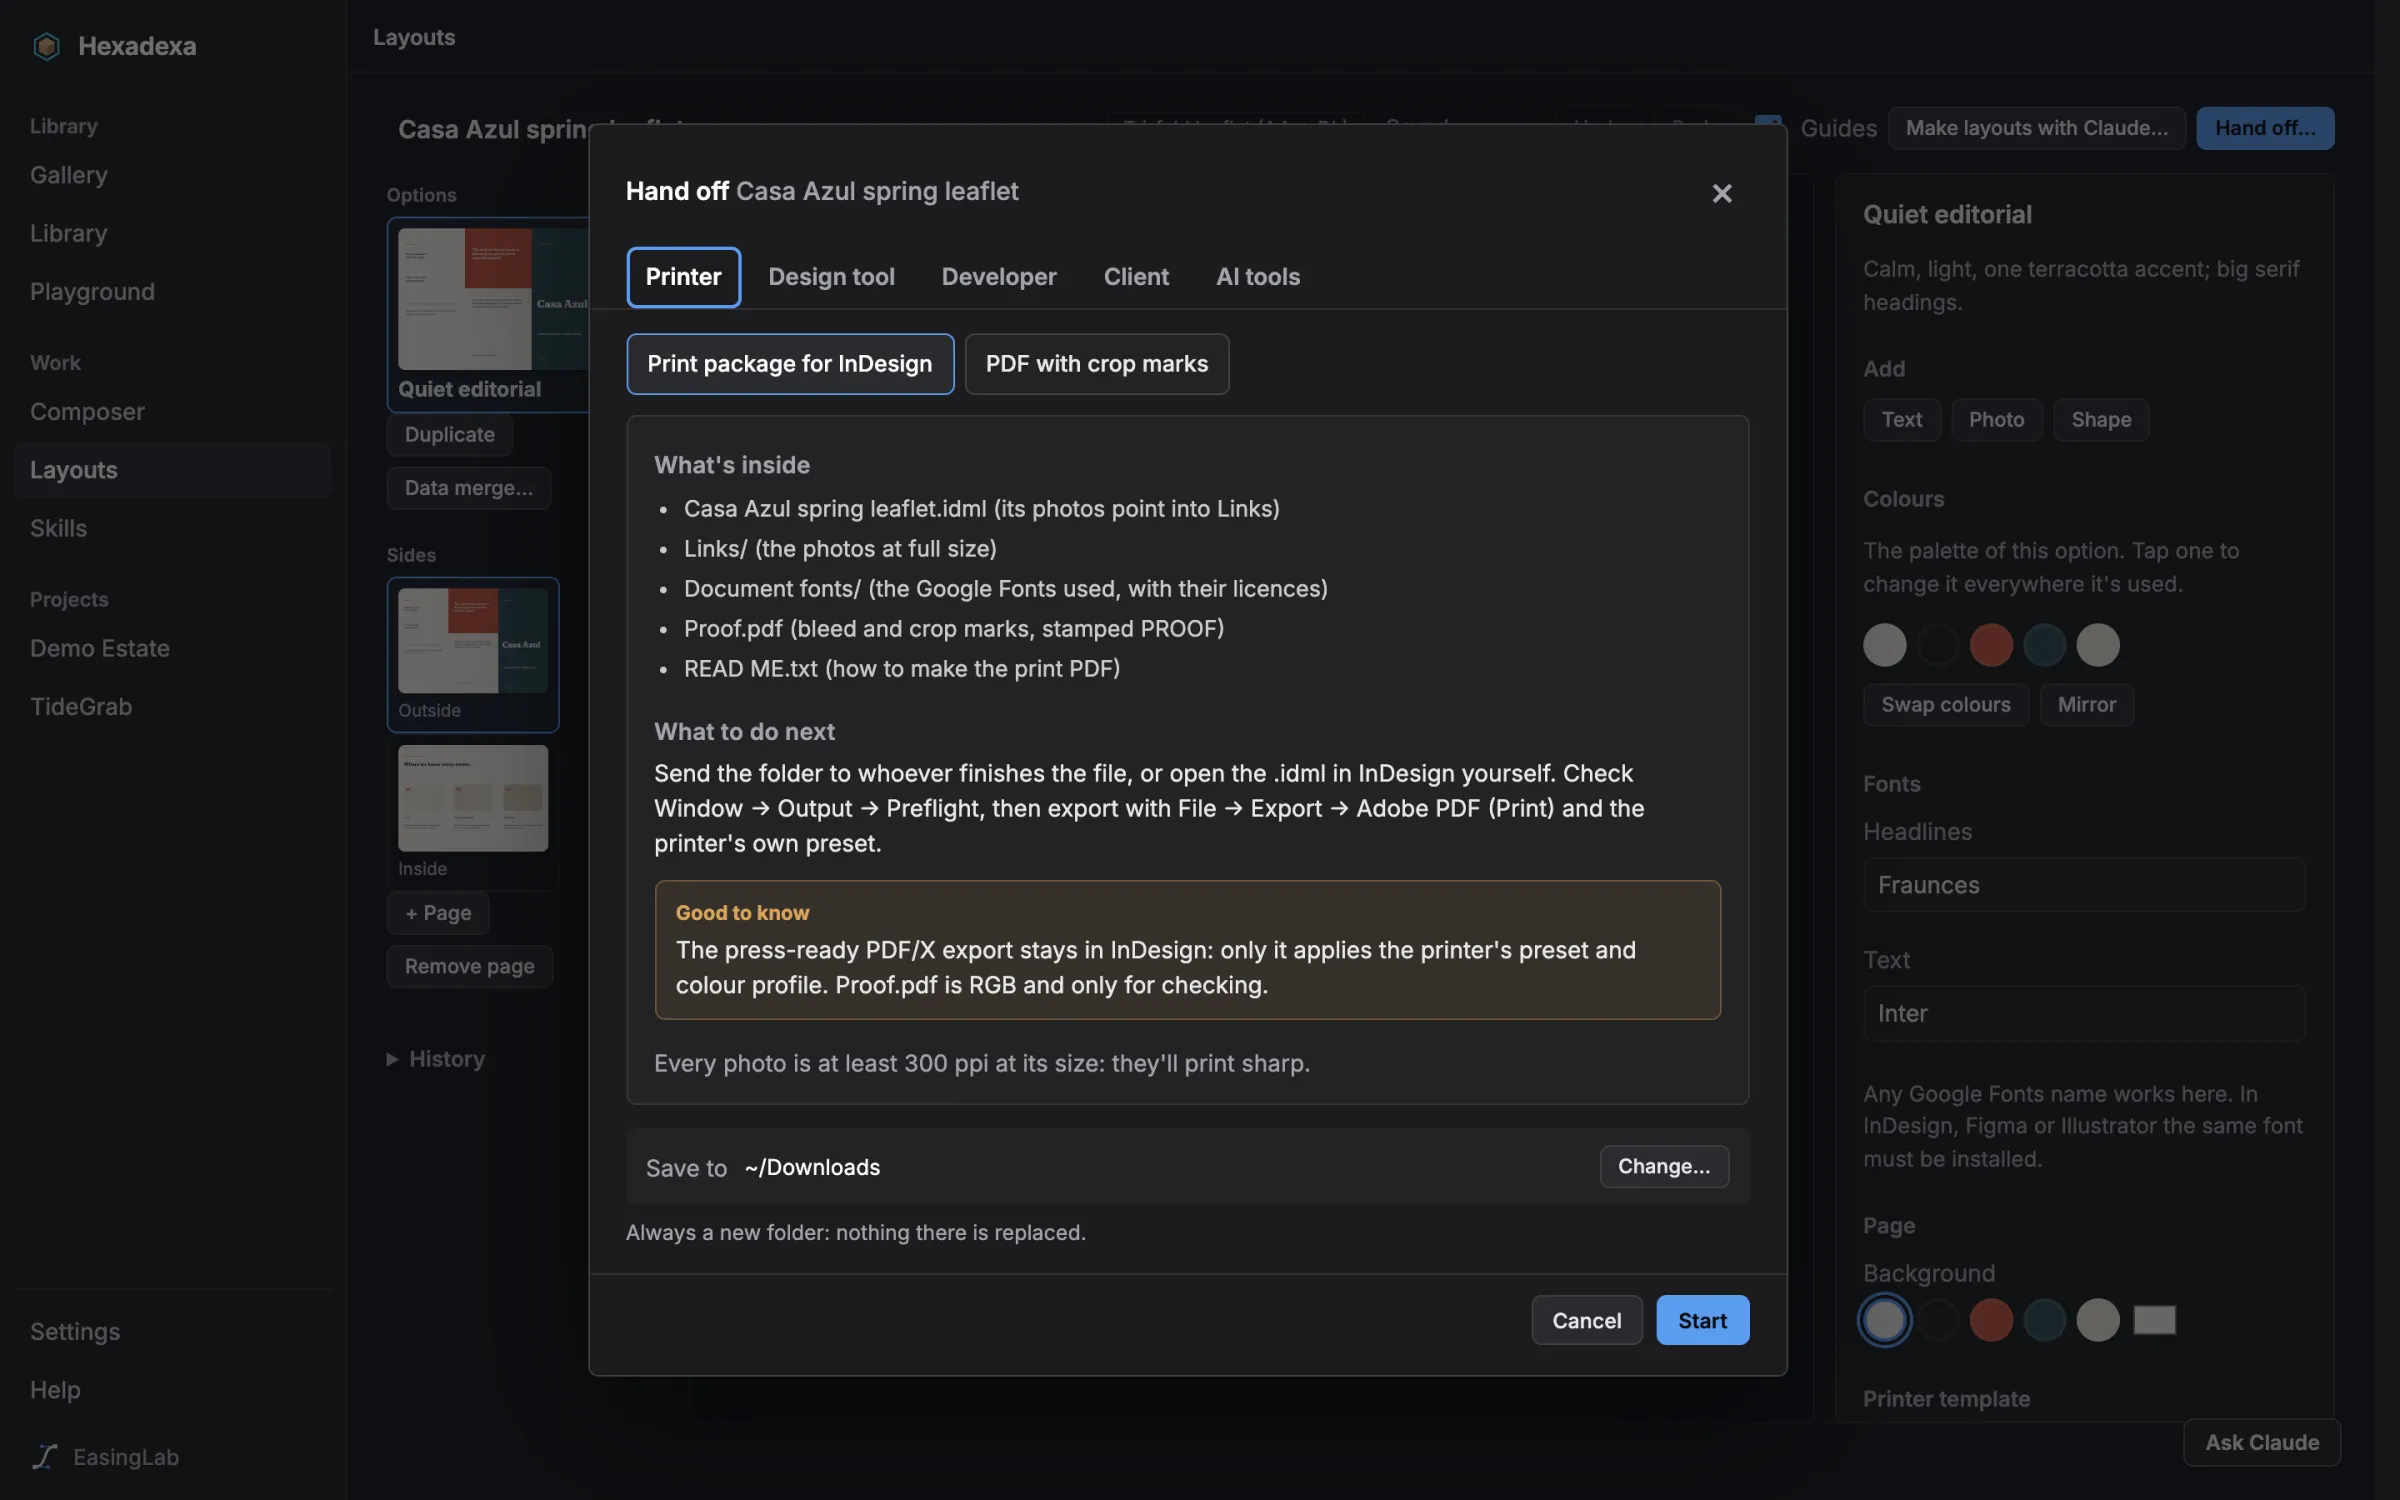Click the Hexadexa hexagon logo icon
Viewport: 2400px width, 1500px height.
click(x=46, y=46)
